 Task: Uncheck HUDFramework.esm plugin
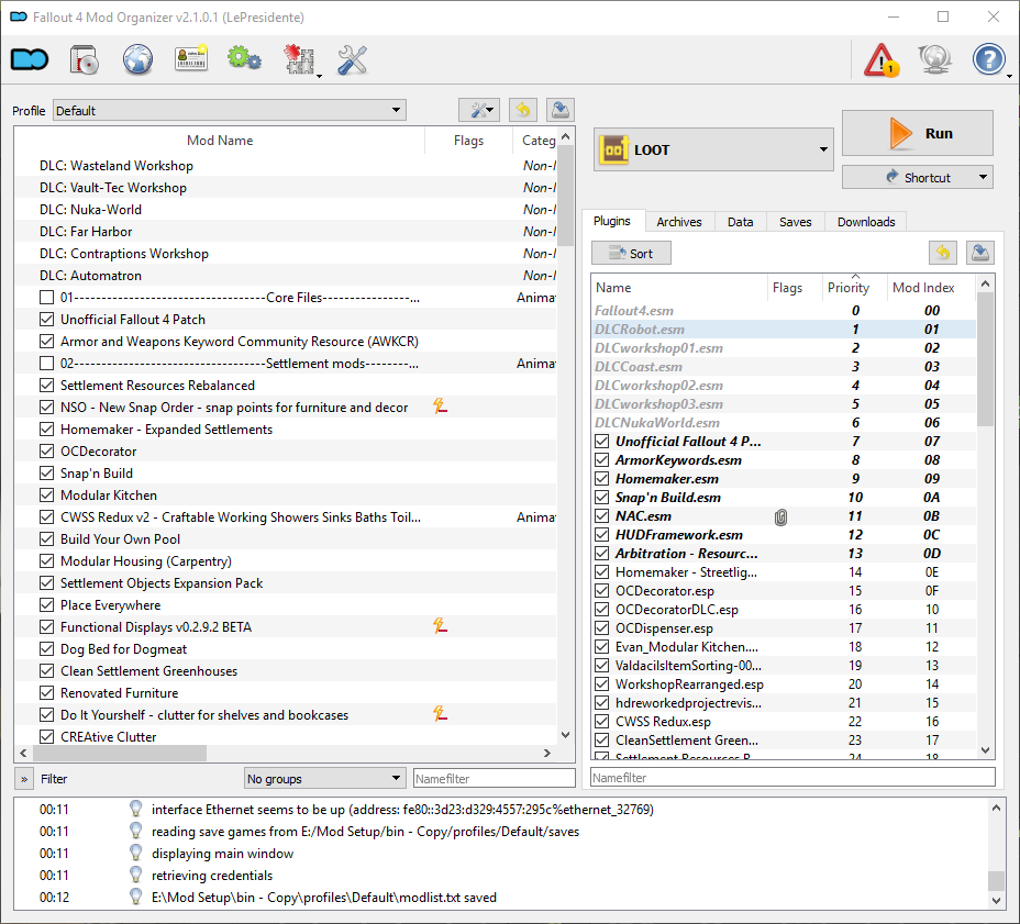pos(602,535)
